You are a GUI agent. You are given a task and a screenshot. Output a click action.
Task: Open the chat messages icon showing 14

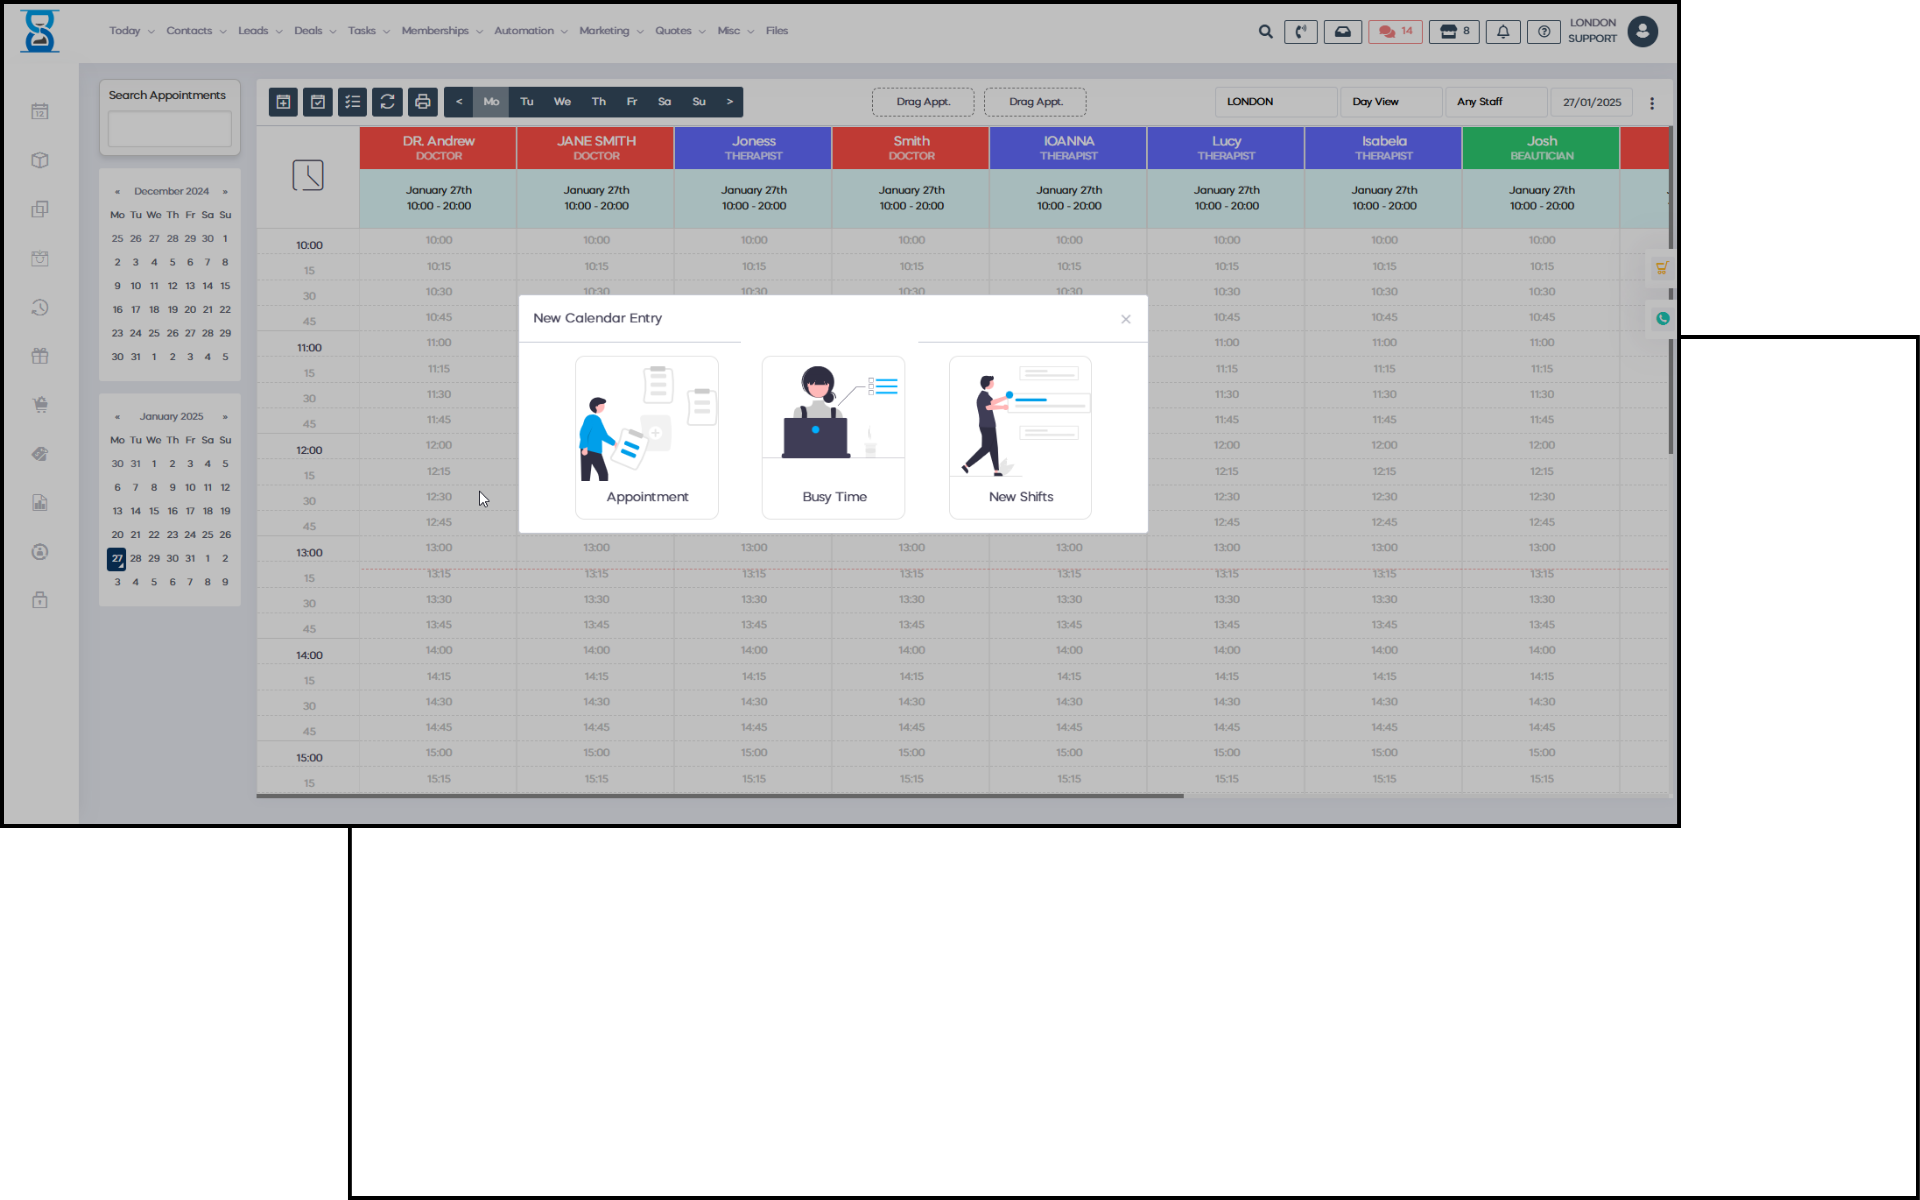(1395, 32)
